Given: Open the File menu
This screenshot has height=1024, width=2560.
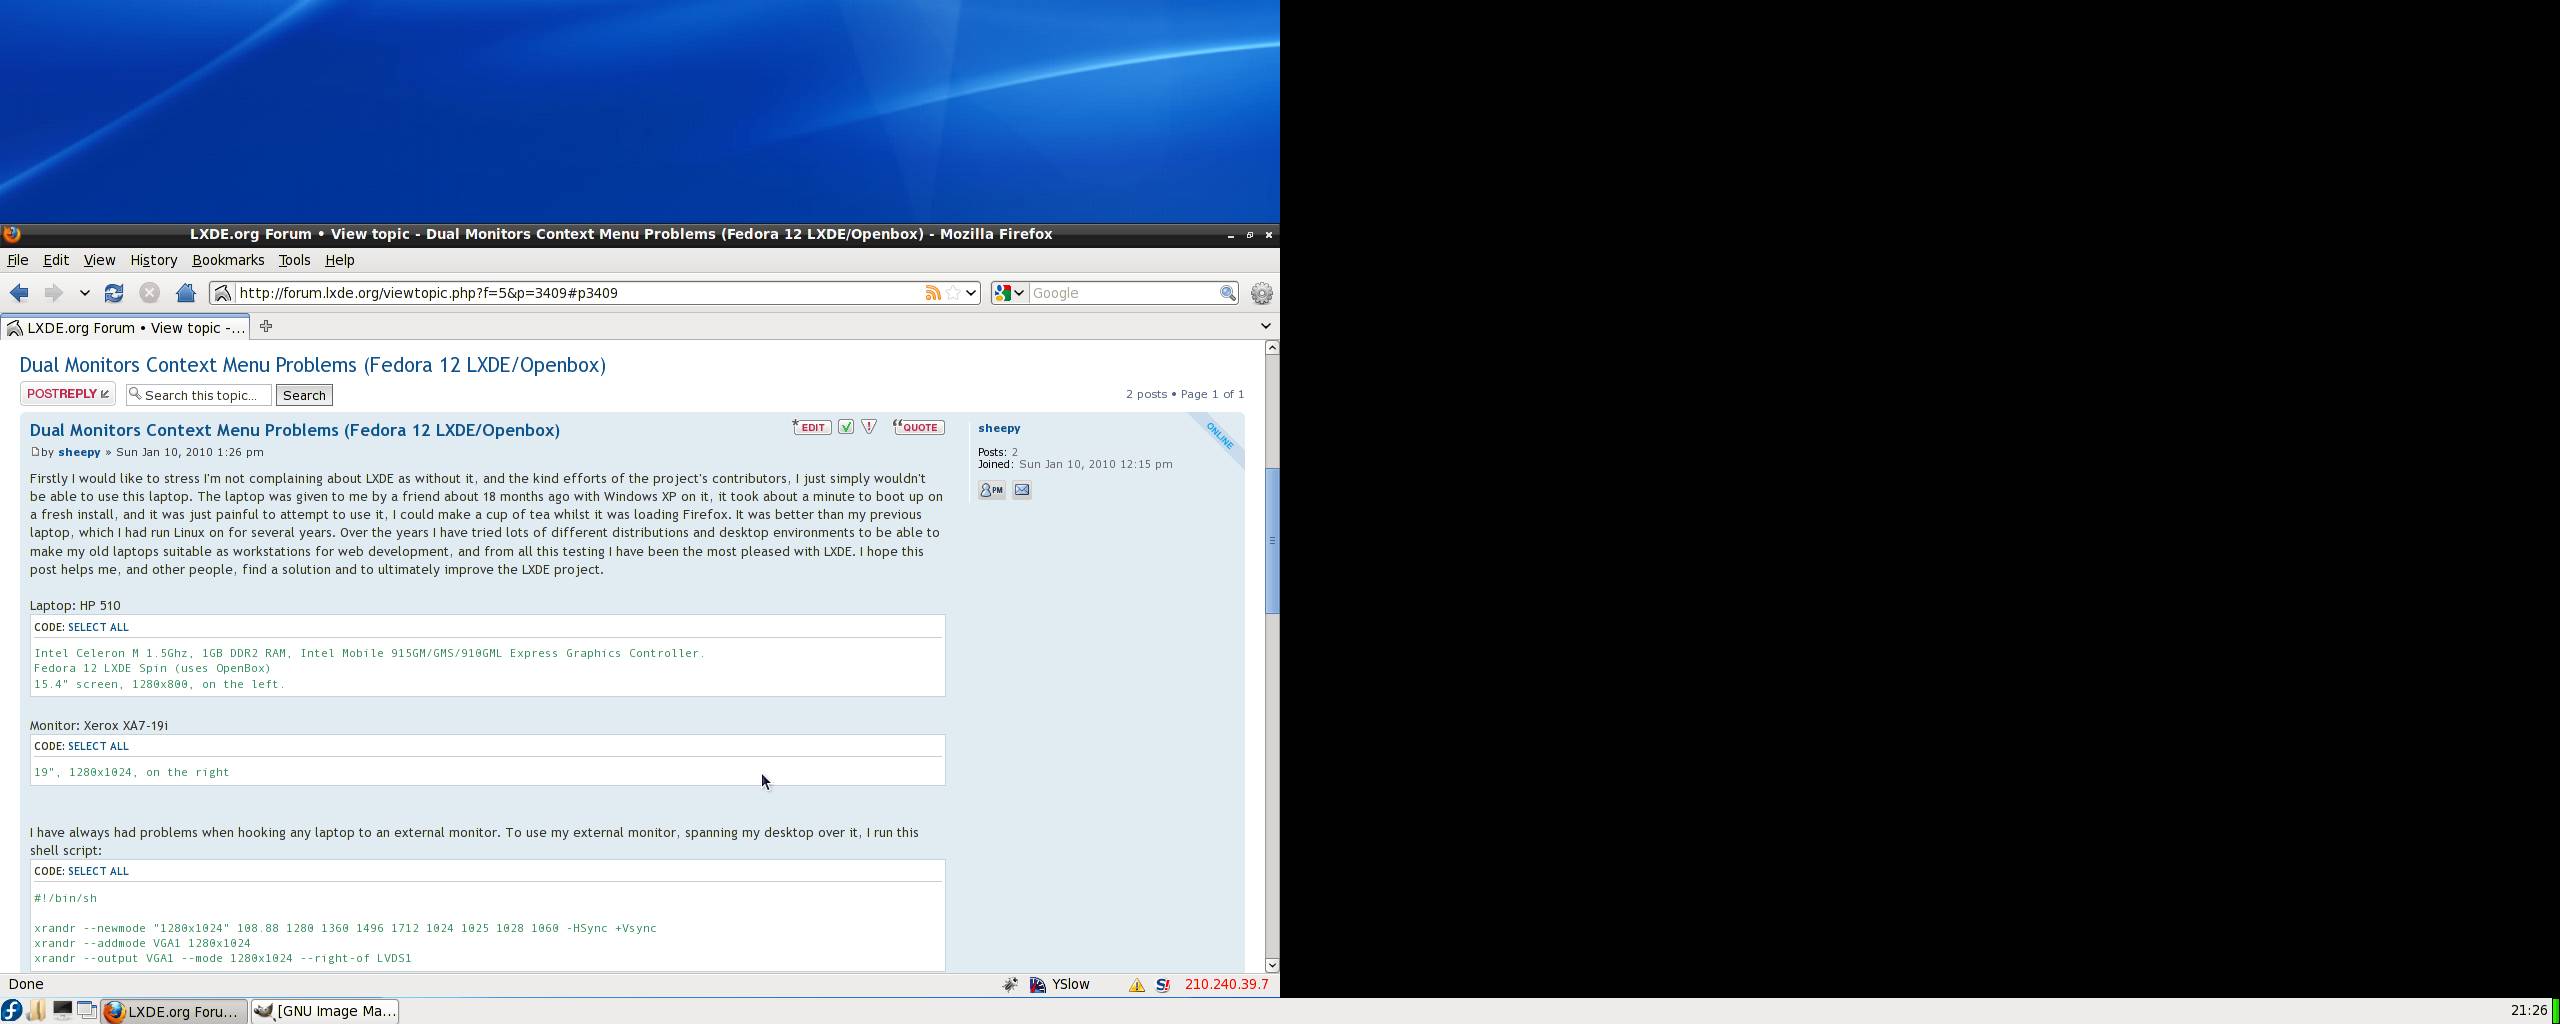Looking at the screenshot, I should 18,260.
